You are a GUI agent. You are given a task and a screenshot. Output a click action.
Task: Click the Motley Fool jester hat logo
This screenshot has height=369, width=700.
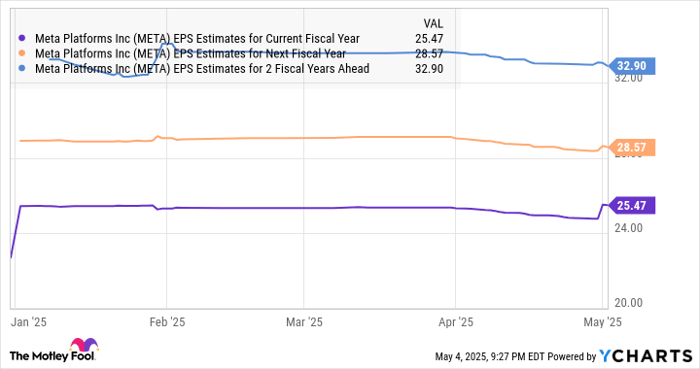(x=84, y=345)
